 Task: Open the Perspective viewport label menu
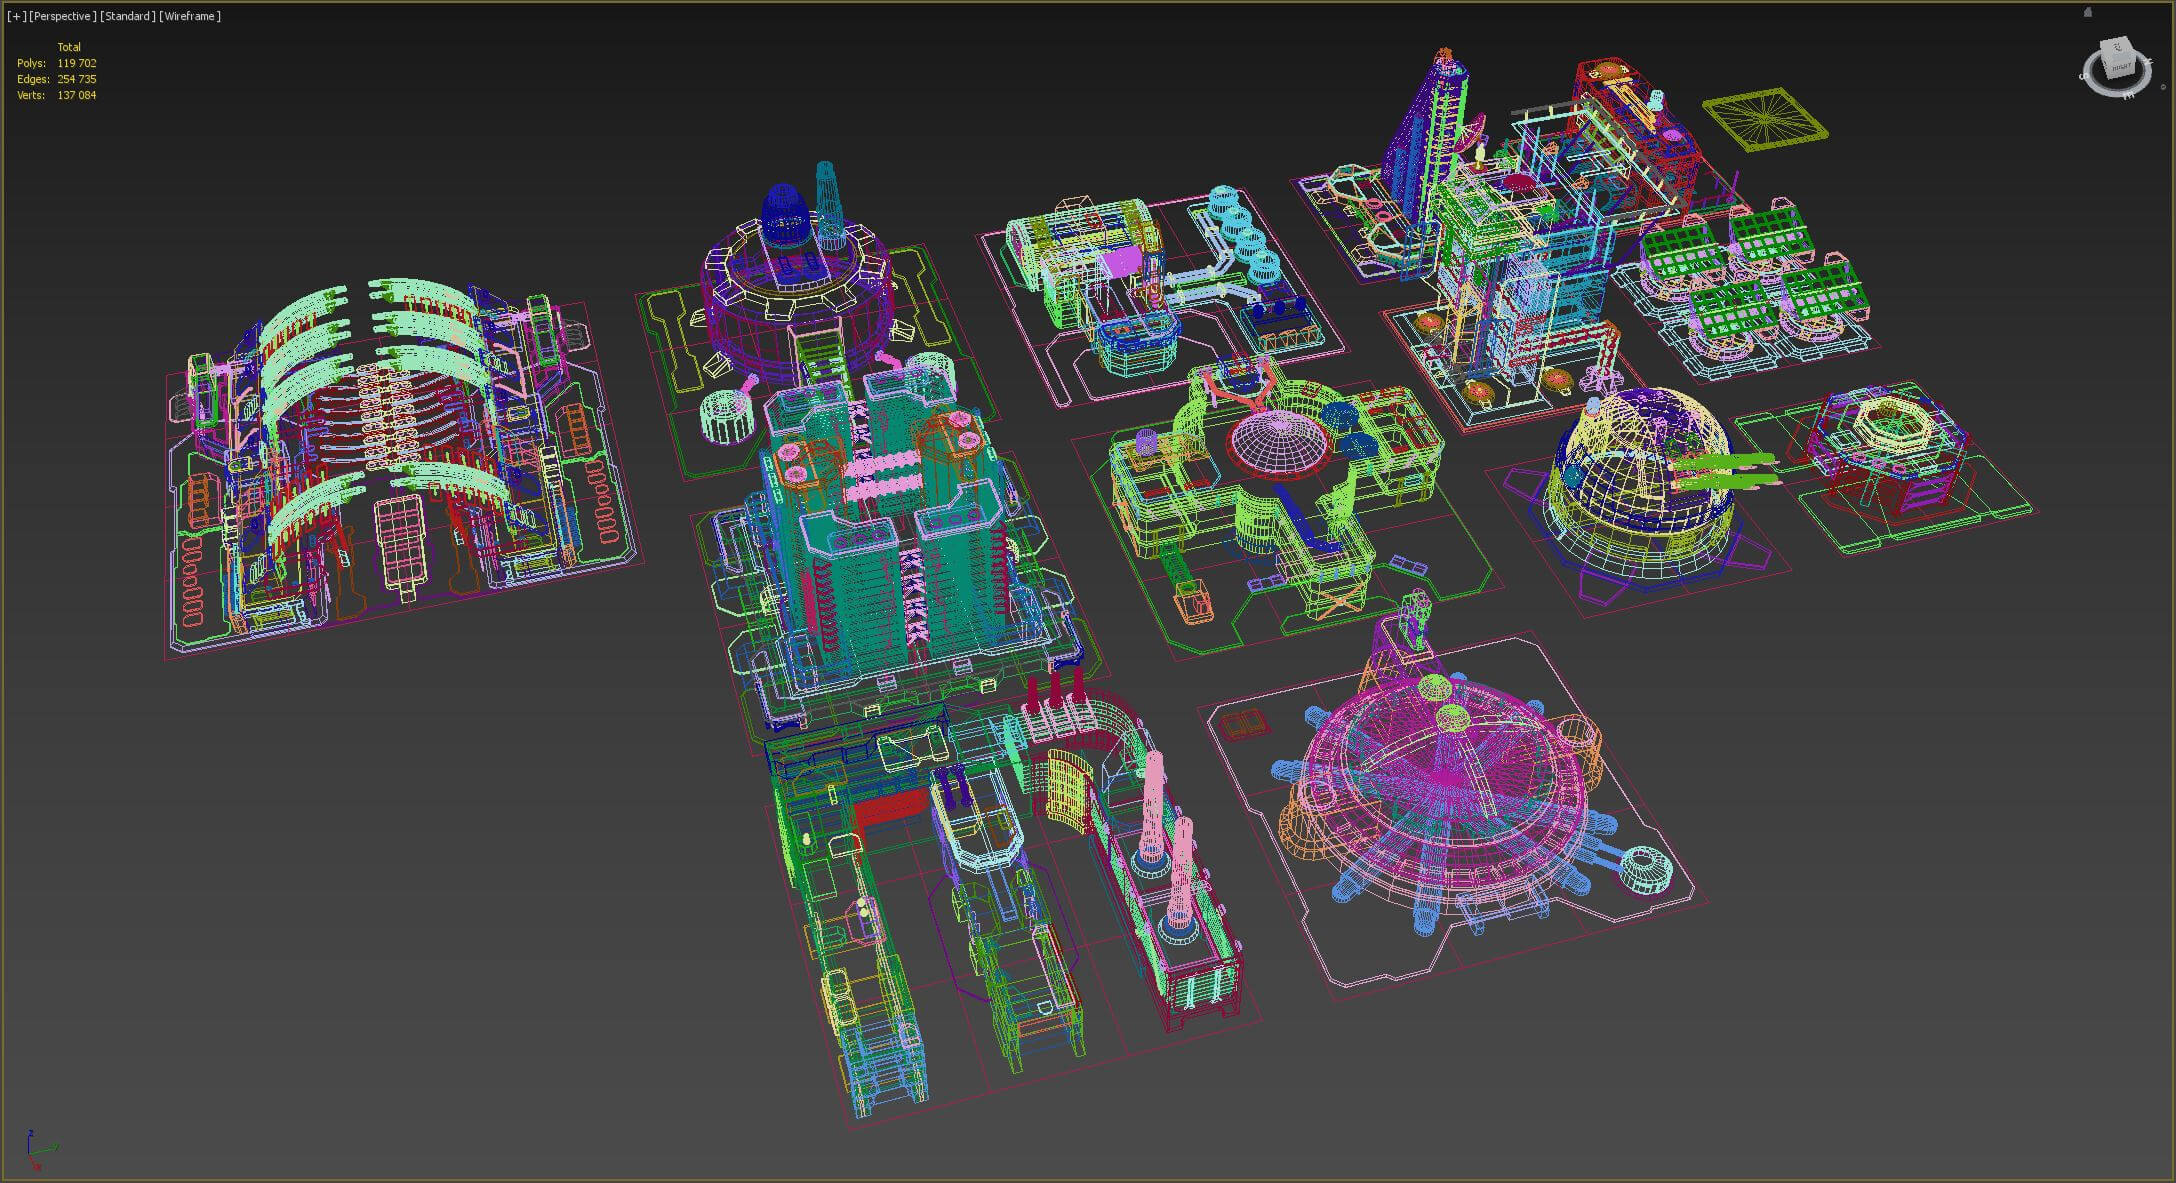pos(62,16)
